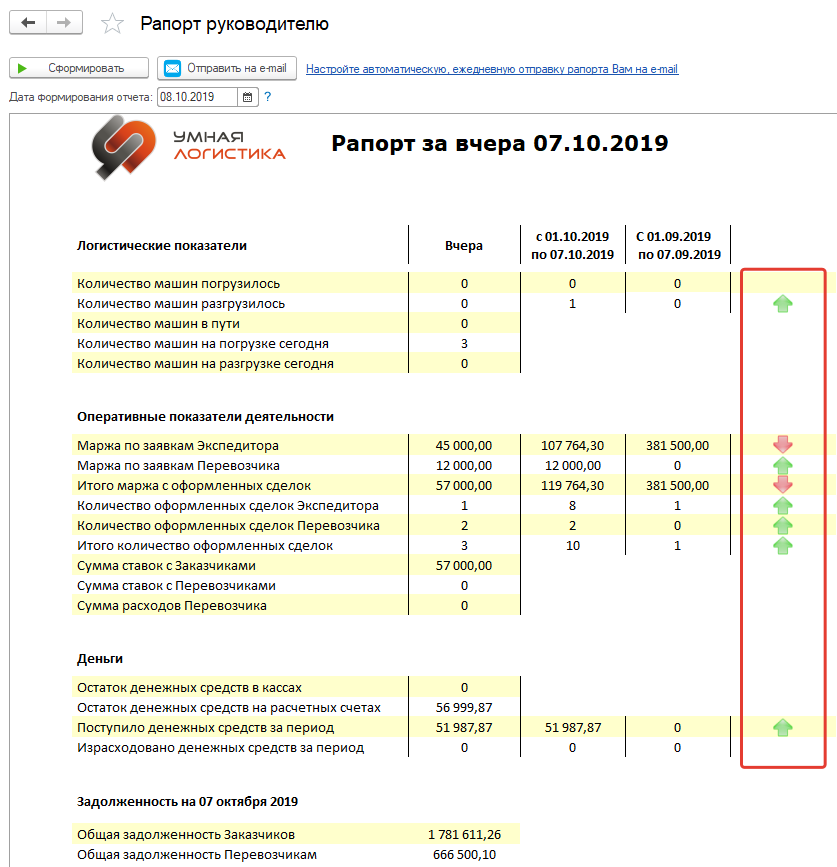Click green arrow for сделок Экспедитора row
The width and height of the screenshot is (837, 867).
[782, 505]
